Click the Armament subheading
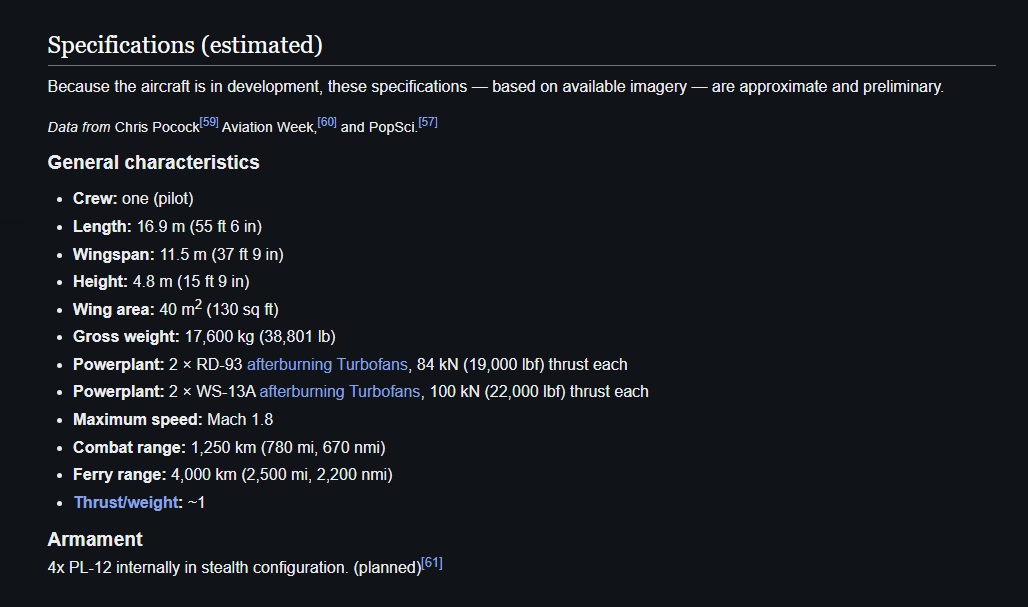The width and height of the screenshot is (1028, 607). click(x=95, y=539)
